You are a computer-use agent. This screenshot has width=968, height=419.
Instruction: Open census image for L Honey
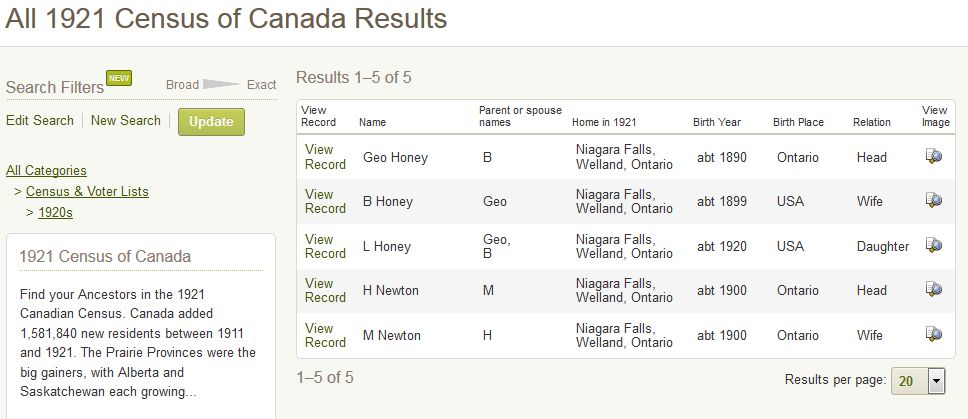933,245
